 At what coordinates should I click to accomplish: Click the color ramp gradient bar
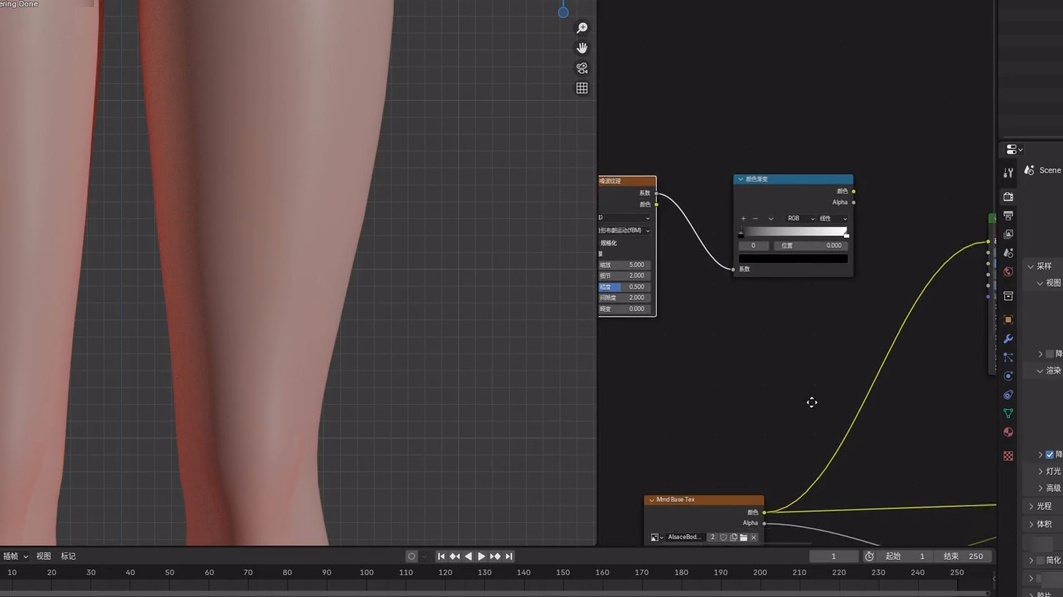click(x=793, y=231)
